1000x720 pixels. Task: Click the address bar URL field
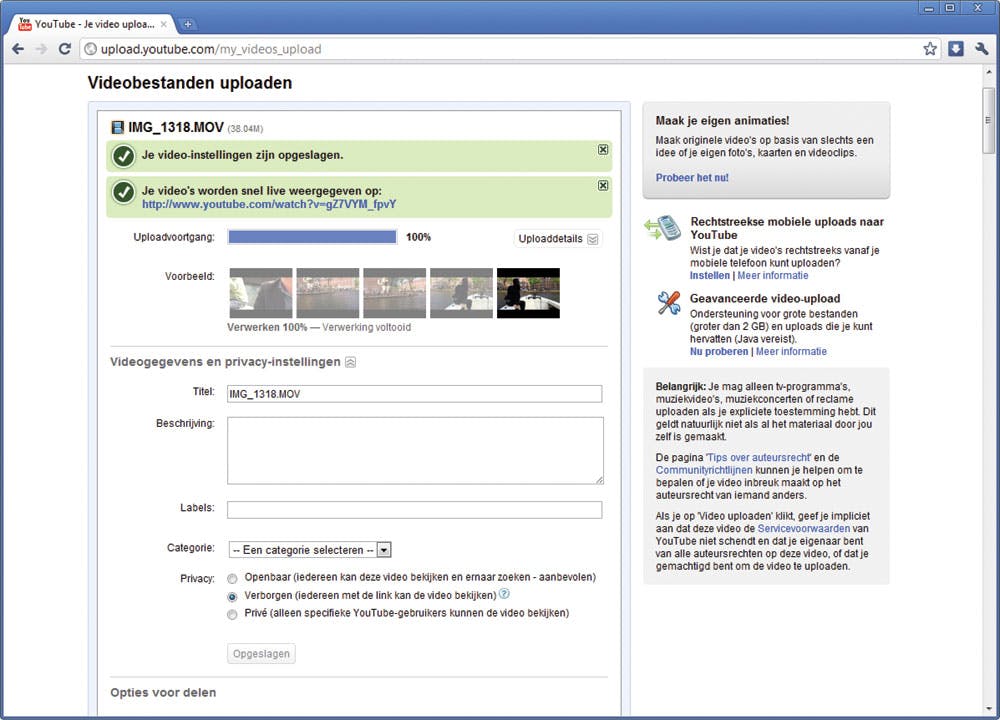click(x=504, y=49)
